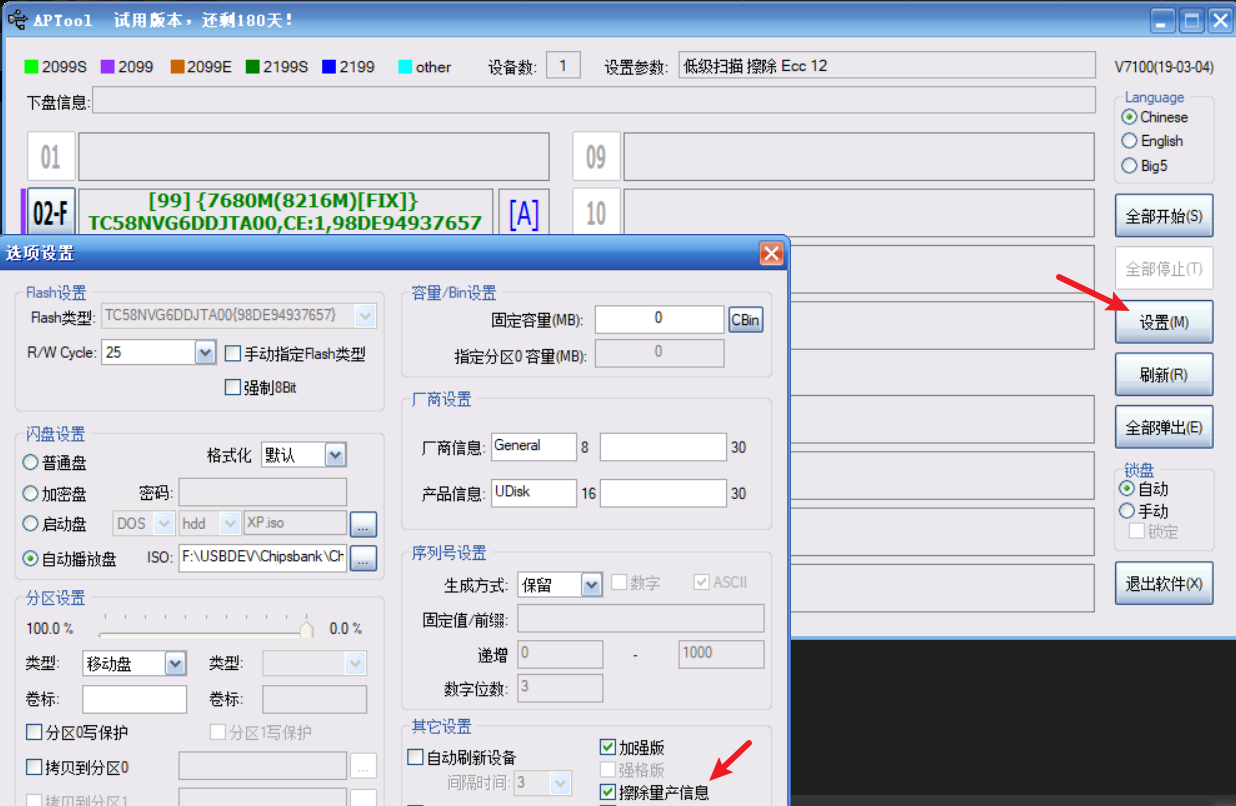The width and height of the screenshot is (1236, 806).
Task: Click the 02-F device slot icon
Action: [50, 213]
